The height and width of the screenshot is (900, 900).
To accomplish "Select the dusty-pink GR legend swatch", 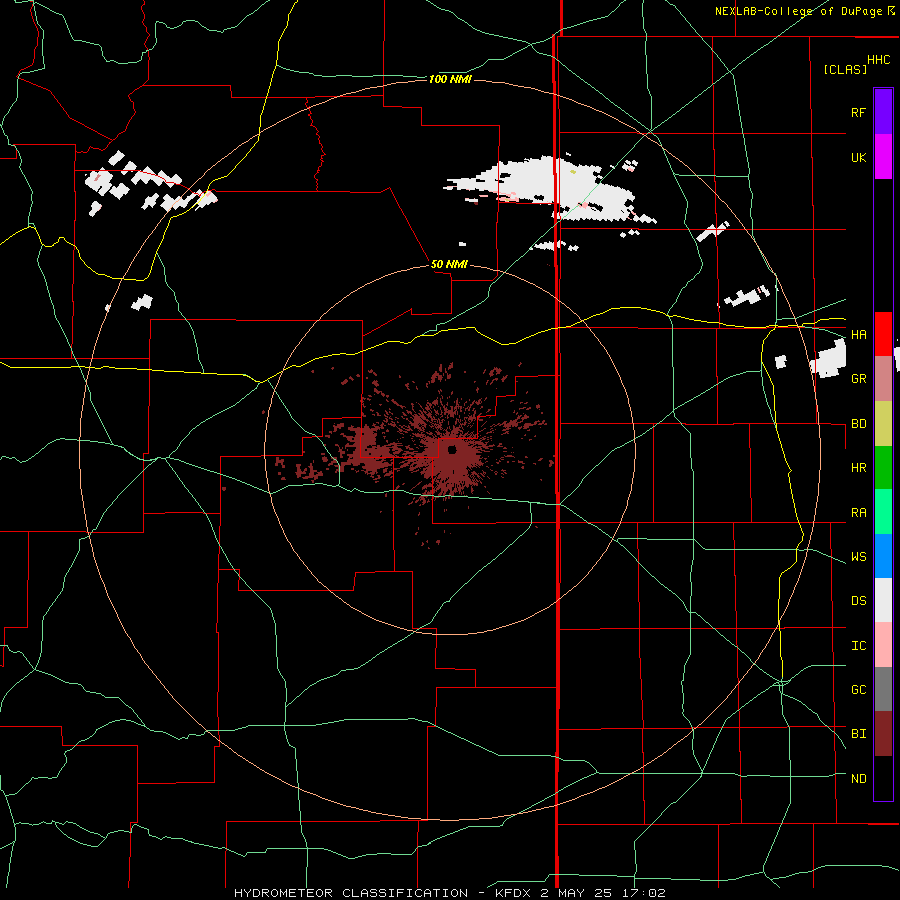I will 883,378.
